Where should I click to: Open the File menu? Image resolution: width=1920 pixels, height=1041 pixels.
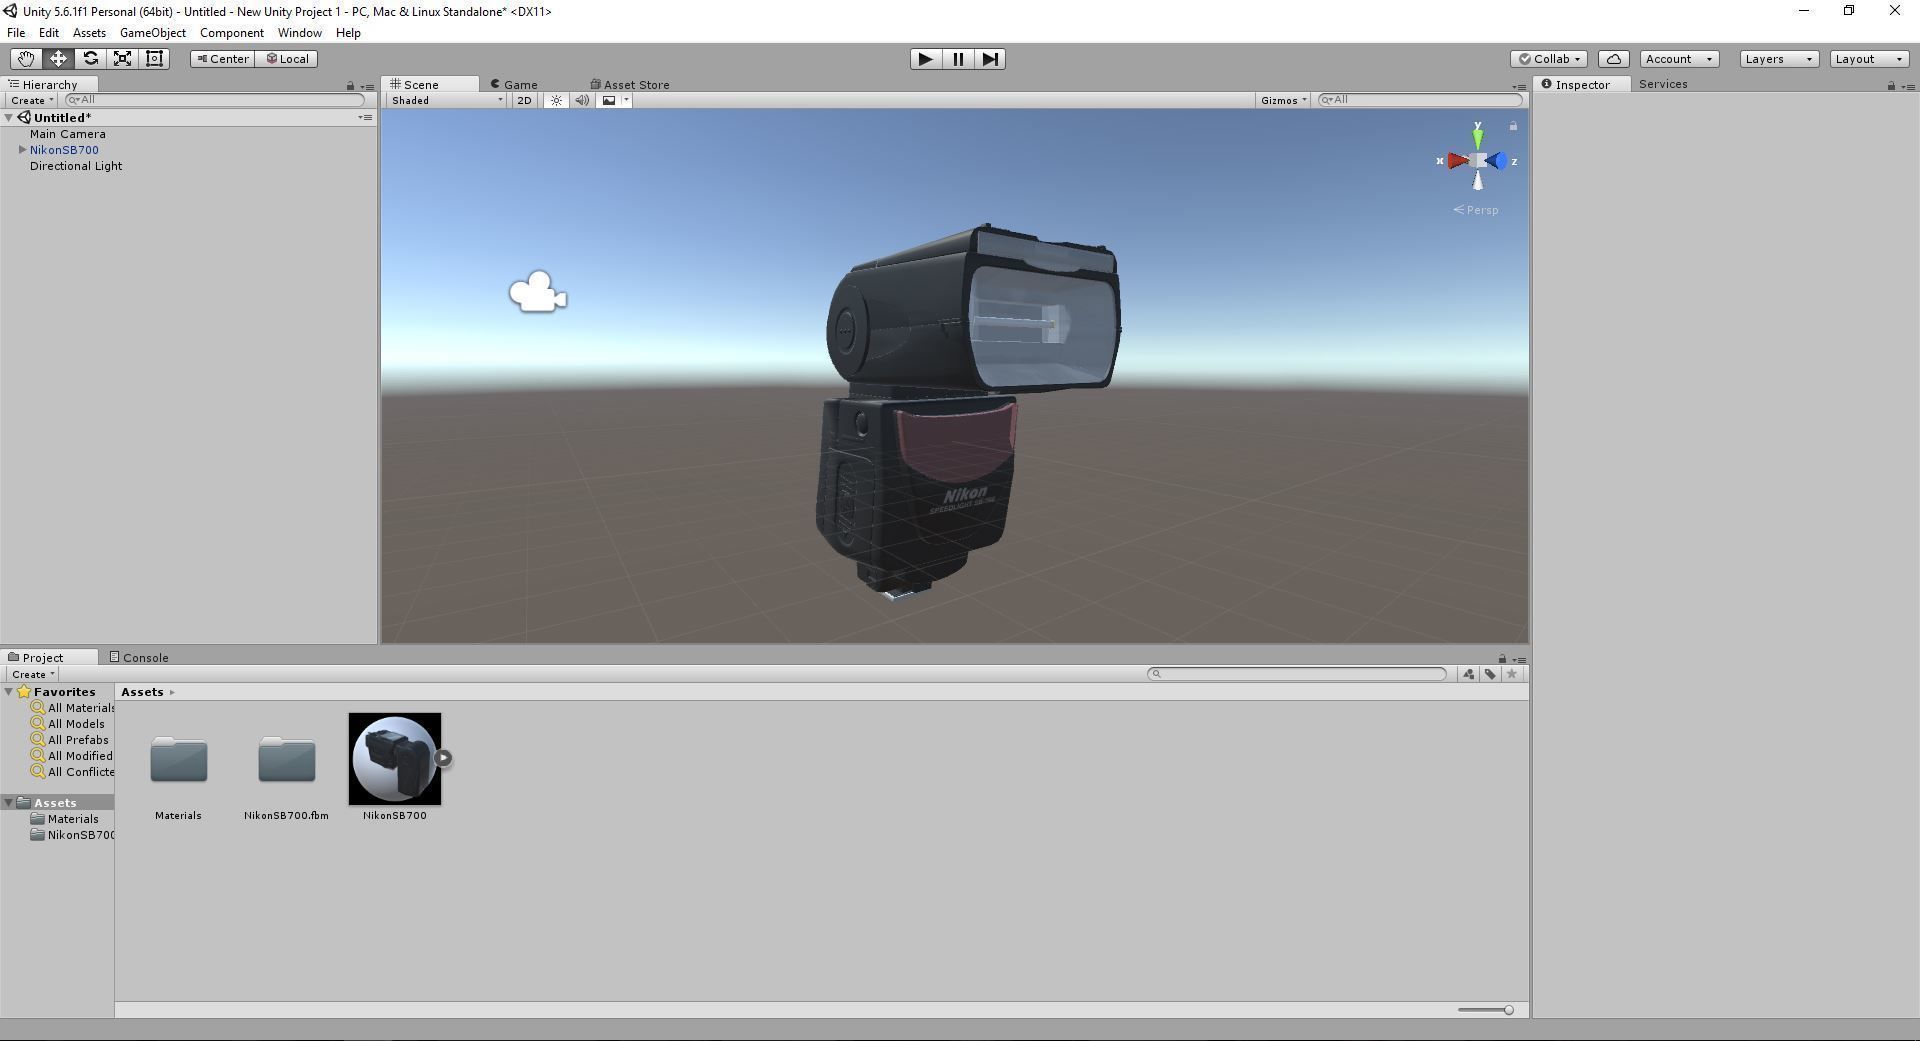click(16, 33)
